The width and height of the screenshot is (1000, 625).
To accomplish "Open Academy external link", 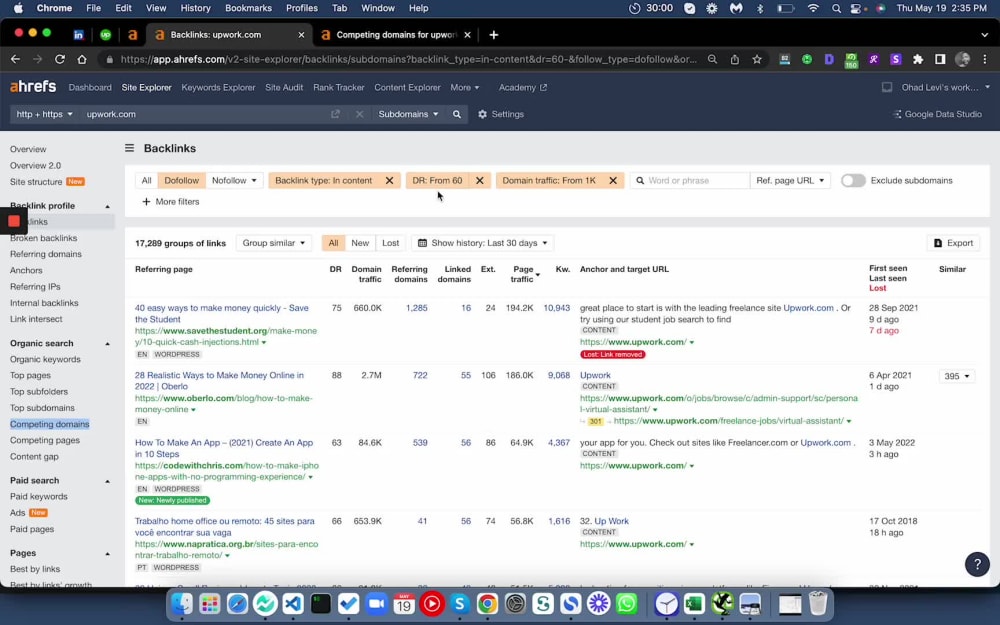I will coord(522,87).
